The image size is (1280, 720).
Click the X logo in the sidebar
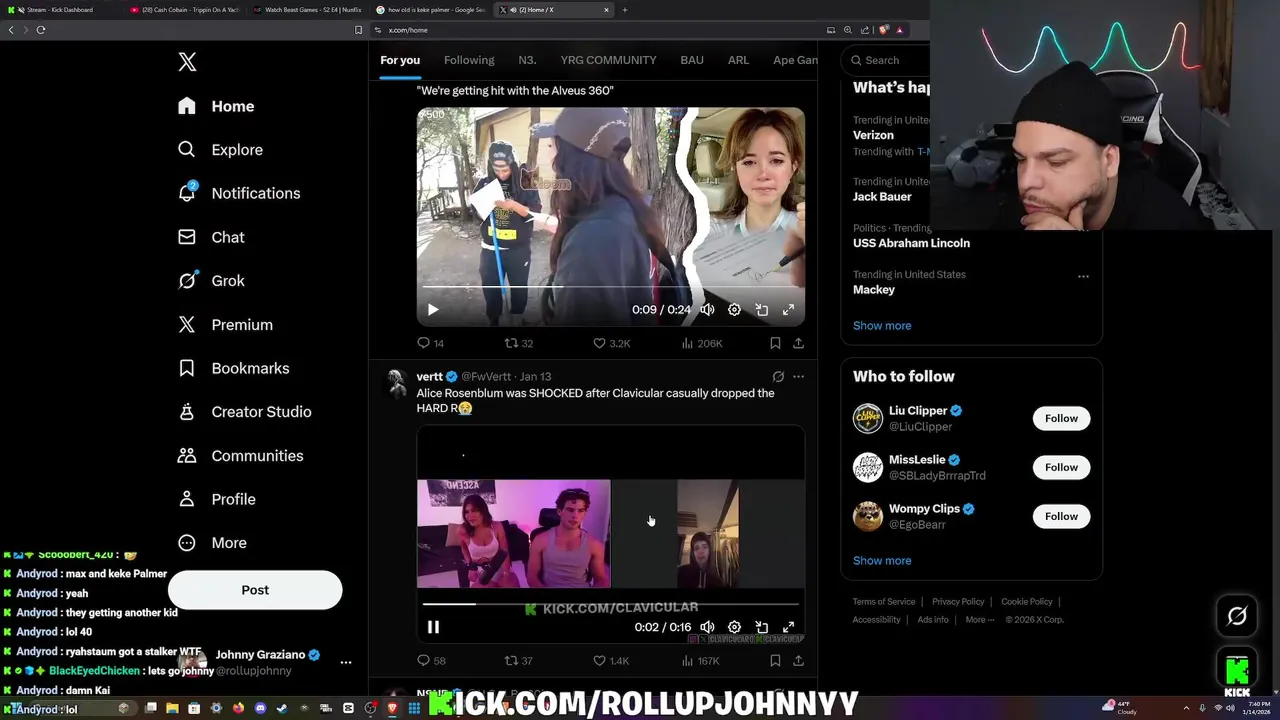(187, 62)
